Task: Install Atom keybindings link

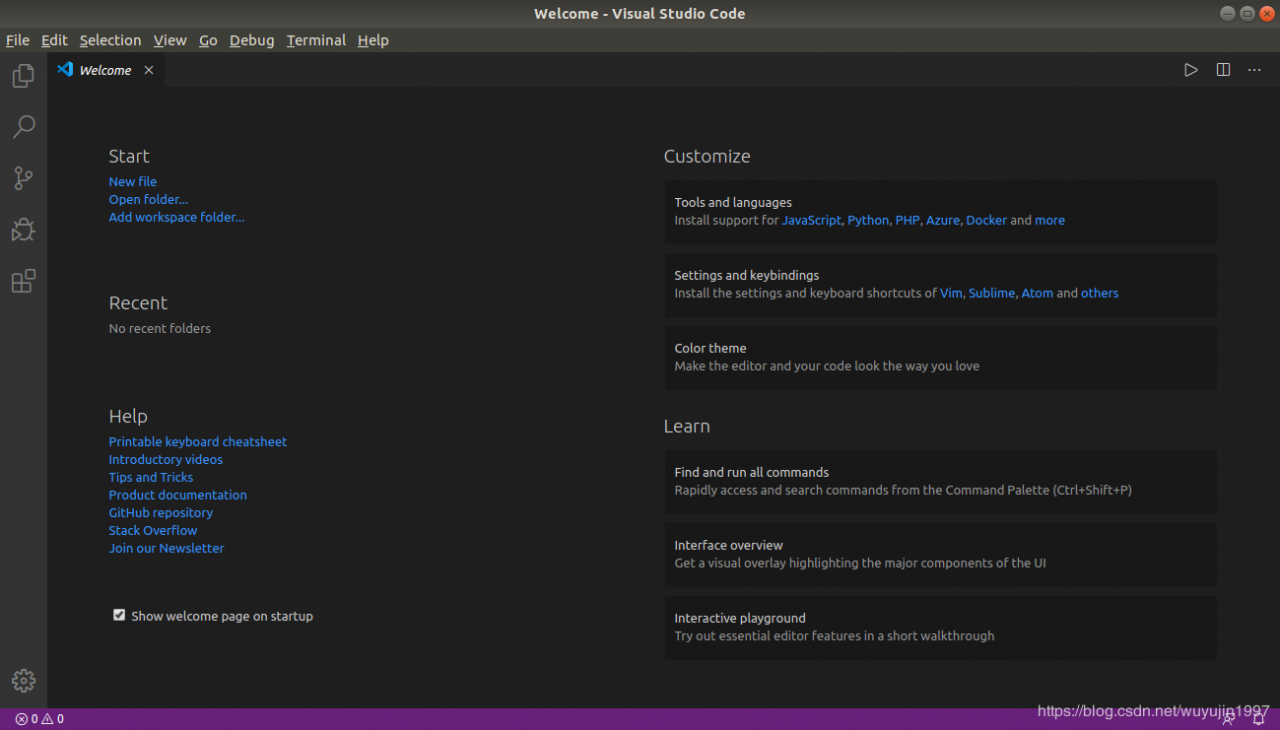Action: click(1037, 293)
